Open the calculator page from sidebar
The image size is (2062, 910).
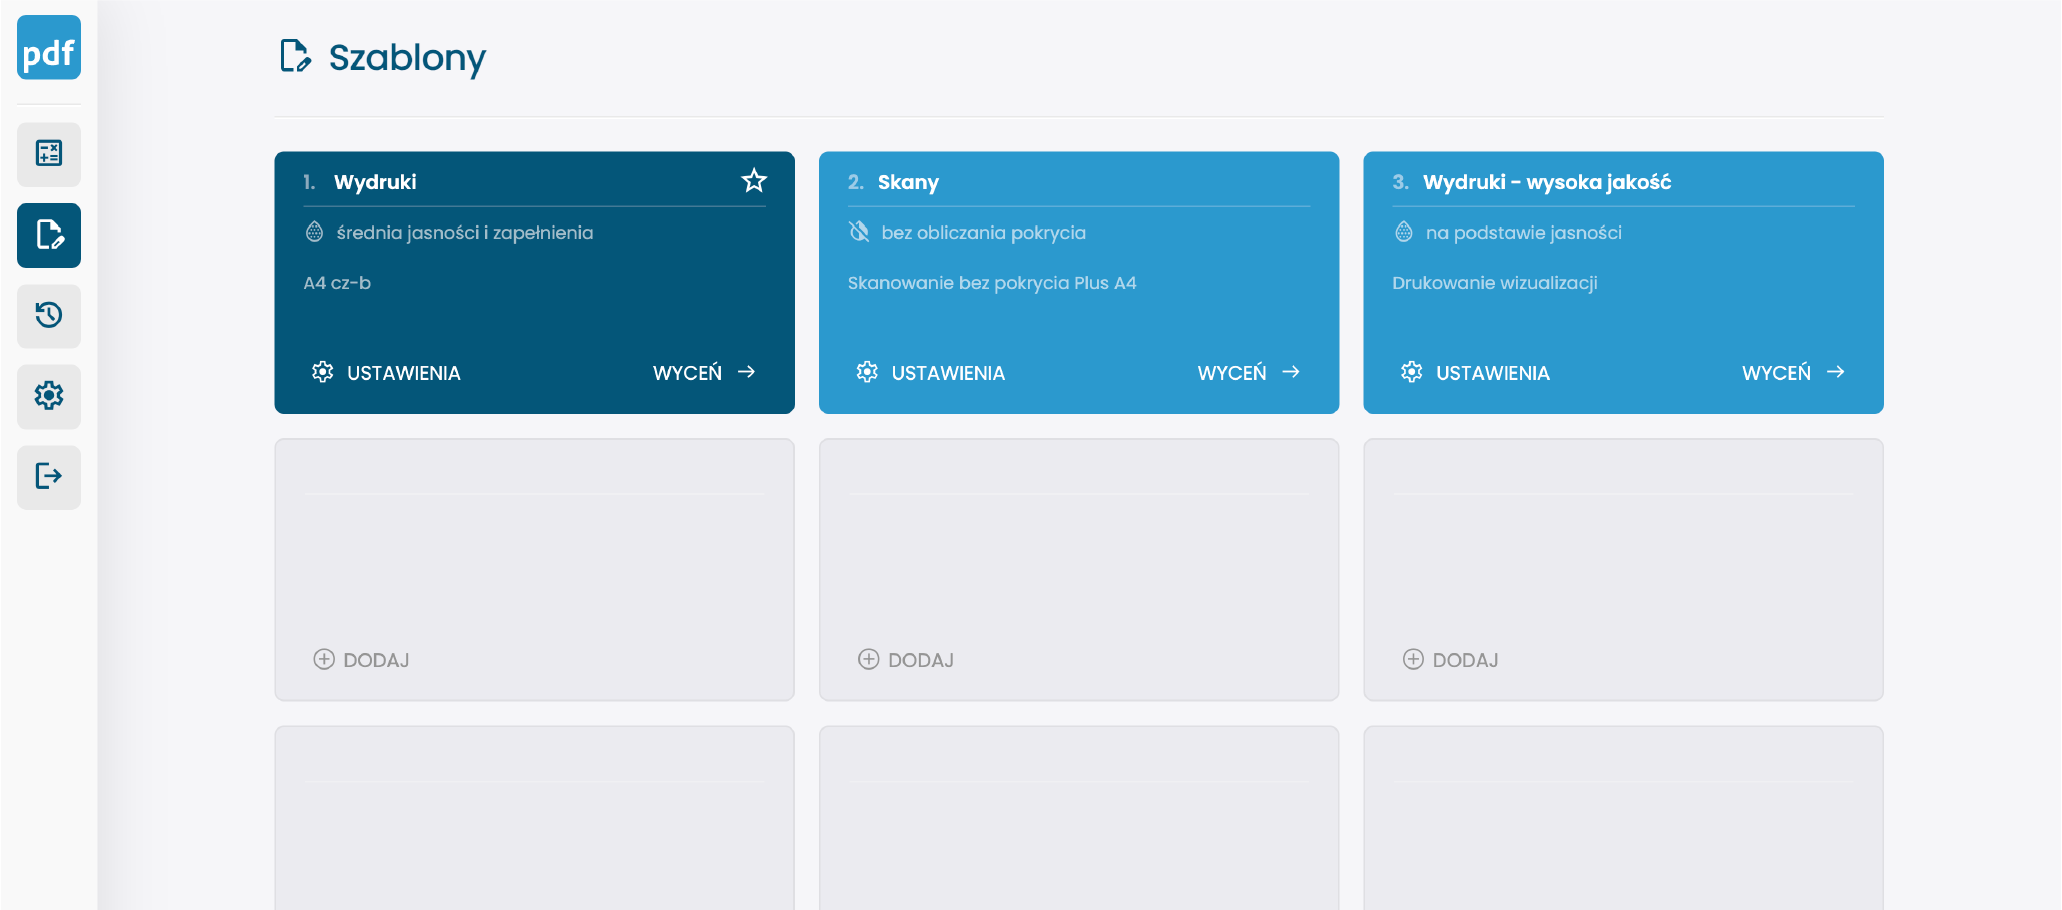48,154
